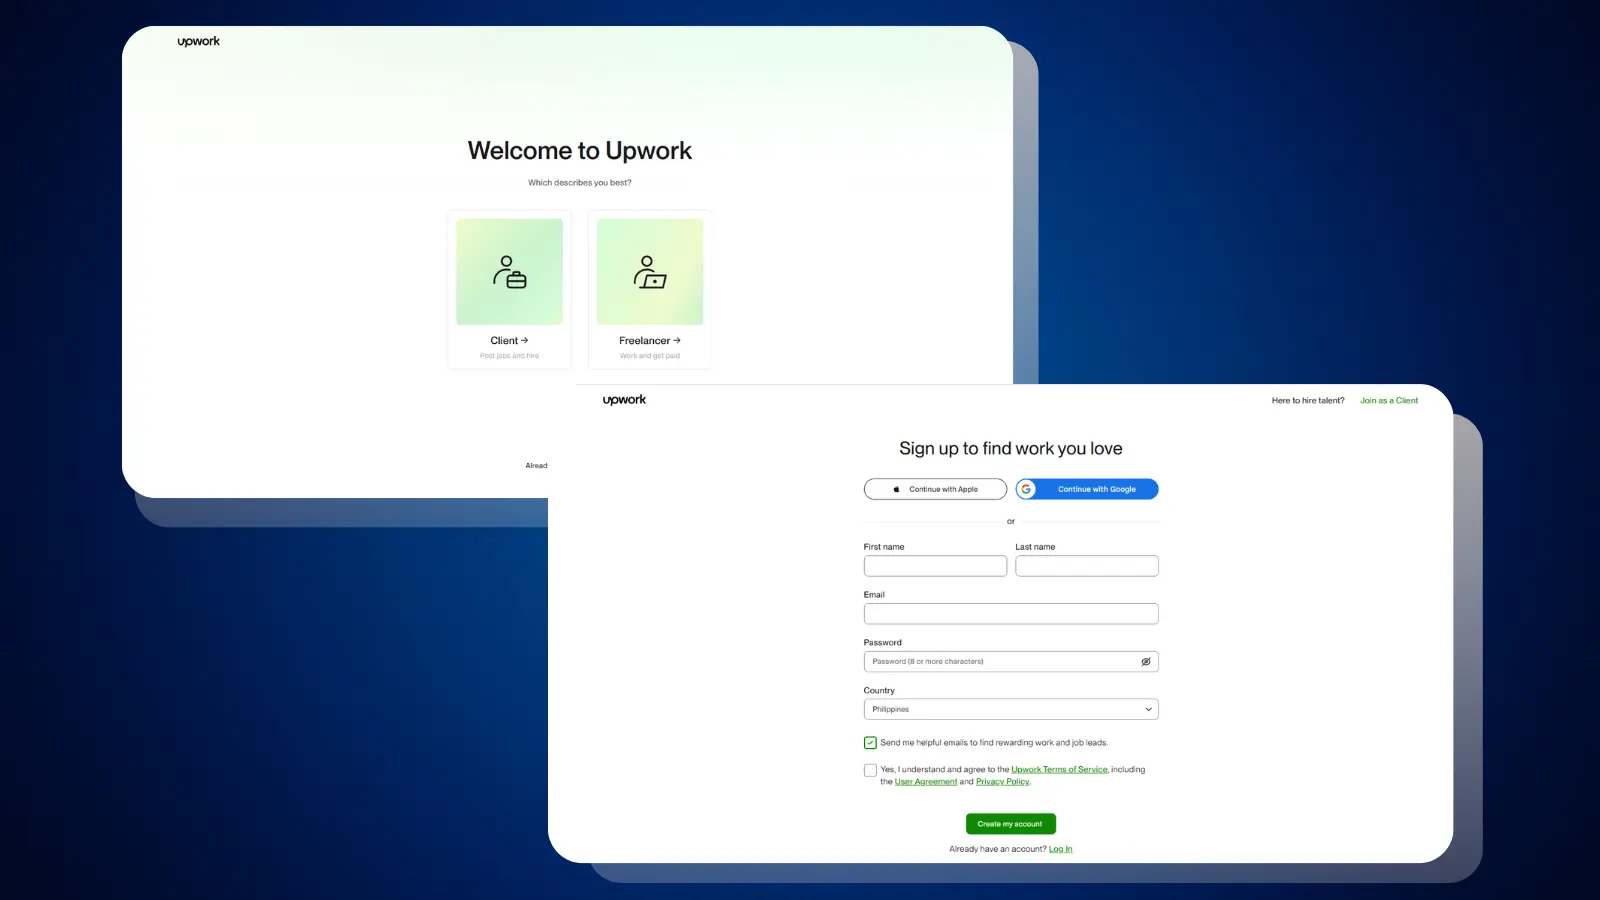
Task: Focus the First name input field
Action: (935, 566)
